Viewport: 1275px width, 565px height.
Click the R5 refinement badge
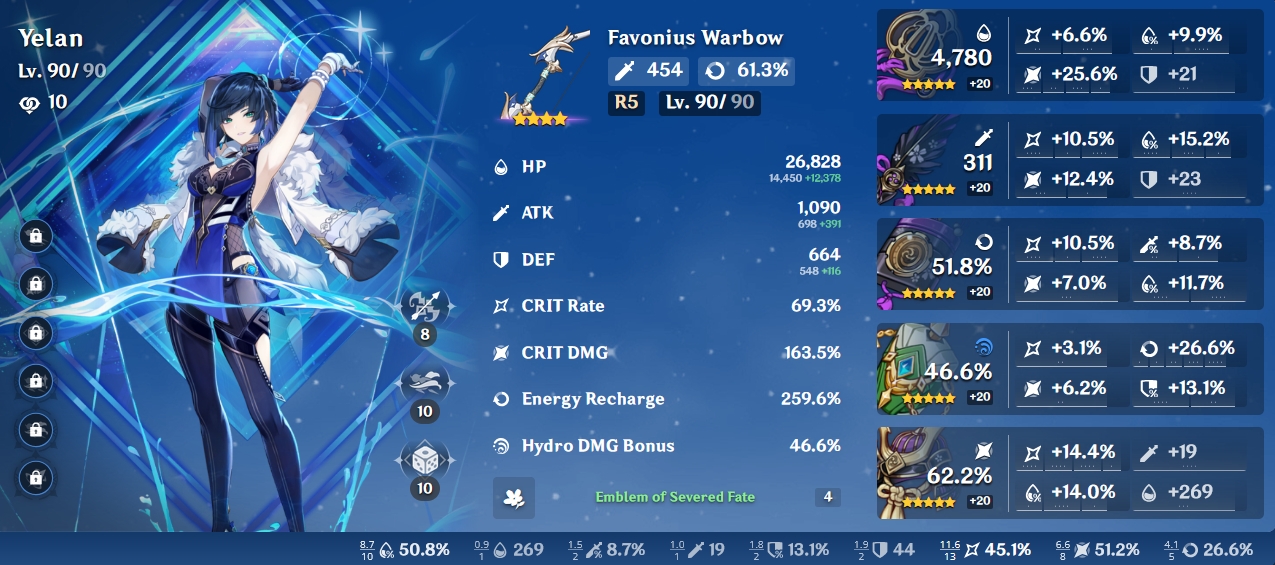pyautogui.click(x=626, y=102)
